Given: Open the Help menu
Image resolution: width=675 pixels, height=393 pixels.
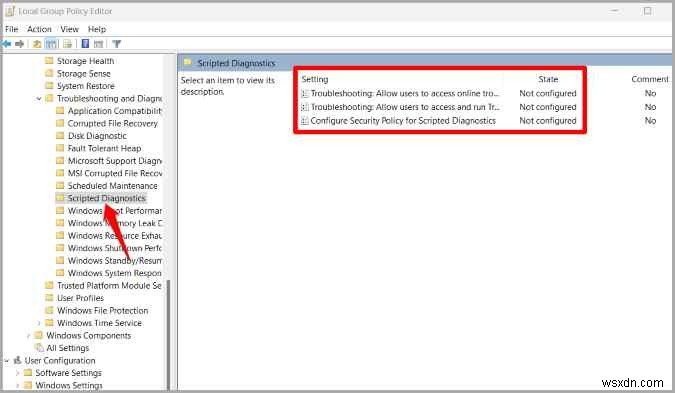Looking at the screenshot, I should point(97,29).
